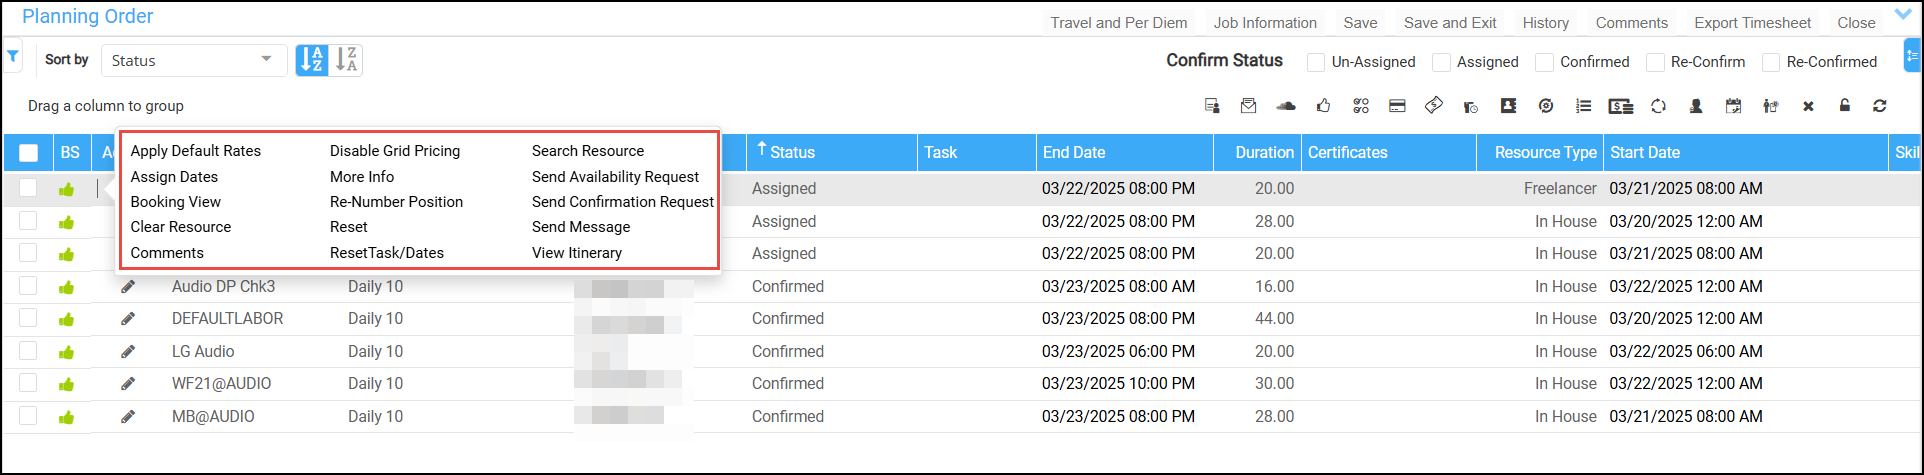Click the cloud icon in the toolbar
Viewport: 1924px width, 475px height.
tap(1286, 106)
